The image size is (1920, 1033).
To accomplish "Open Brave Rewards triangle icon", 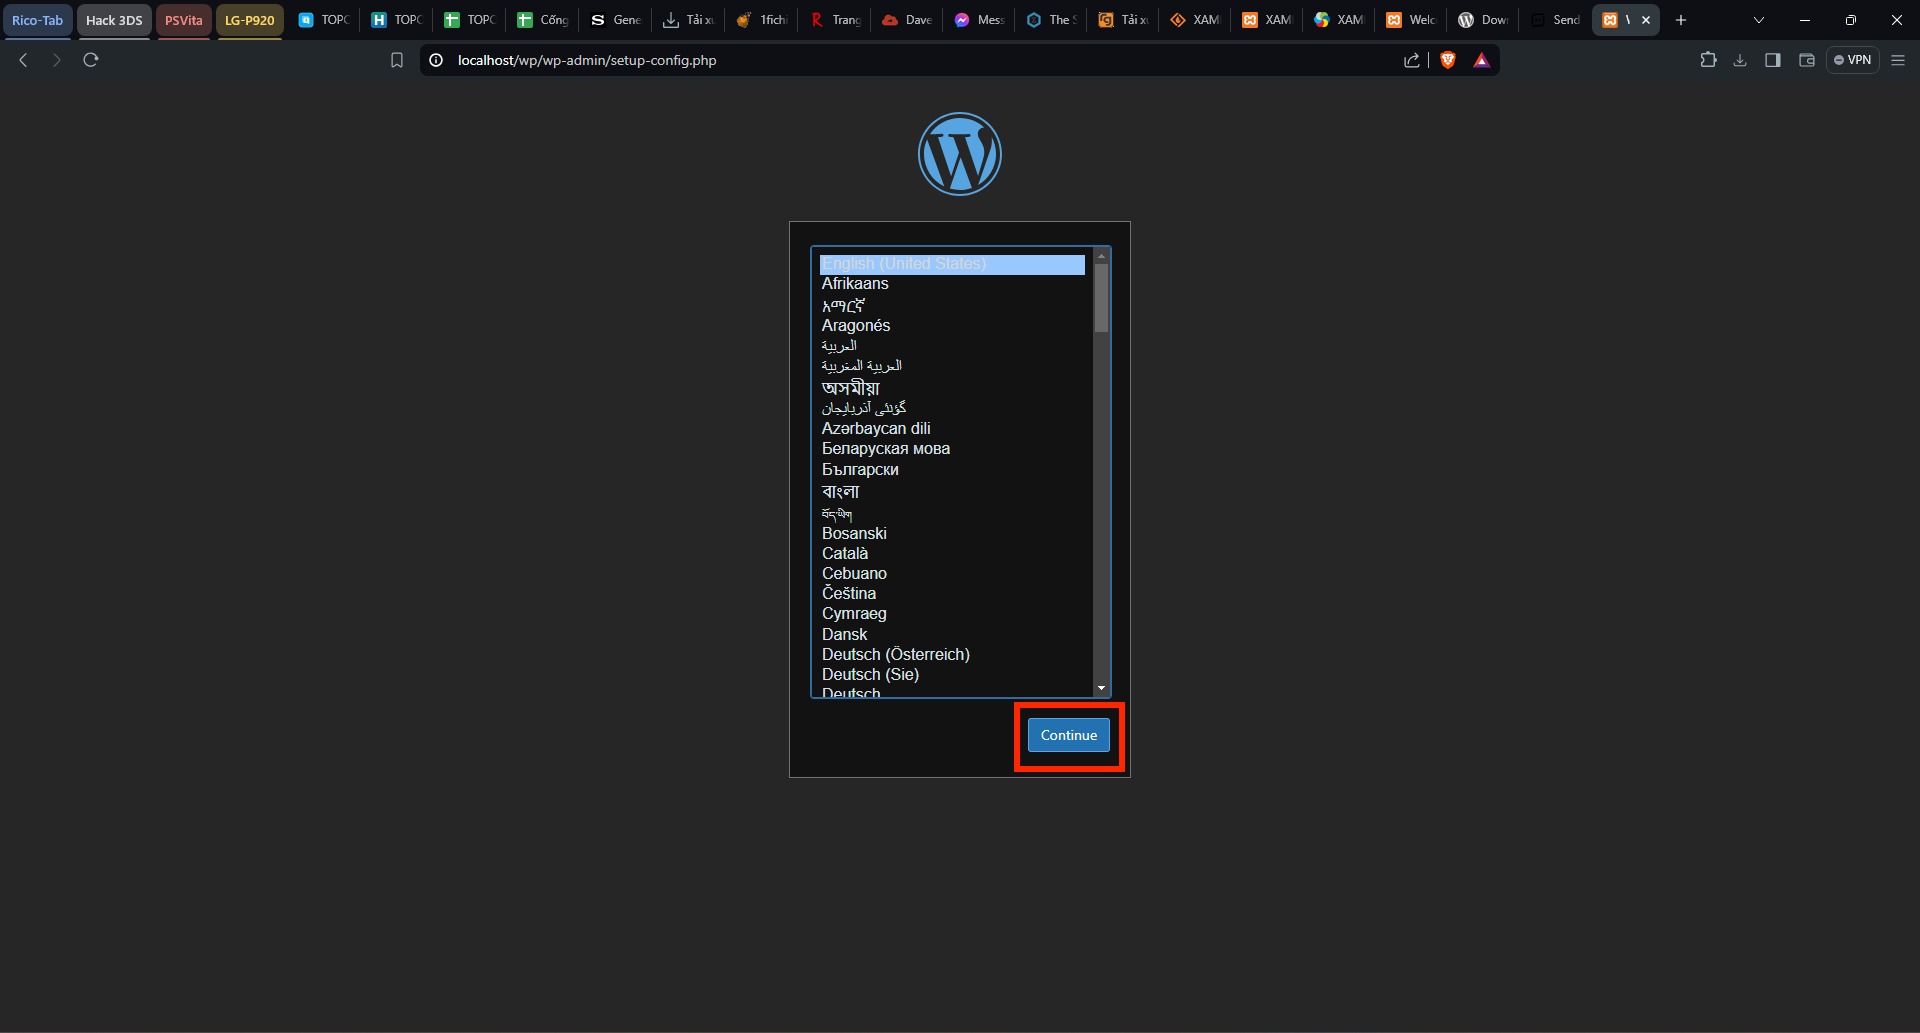I will click(x=1481, y=60).
